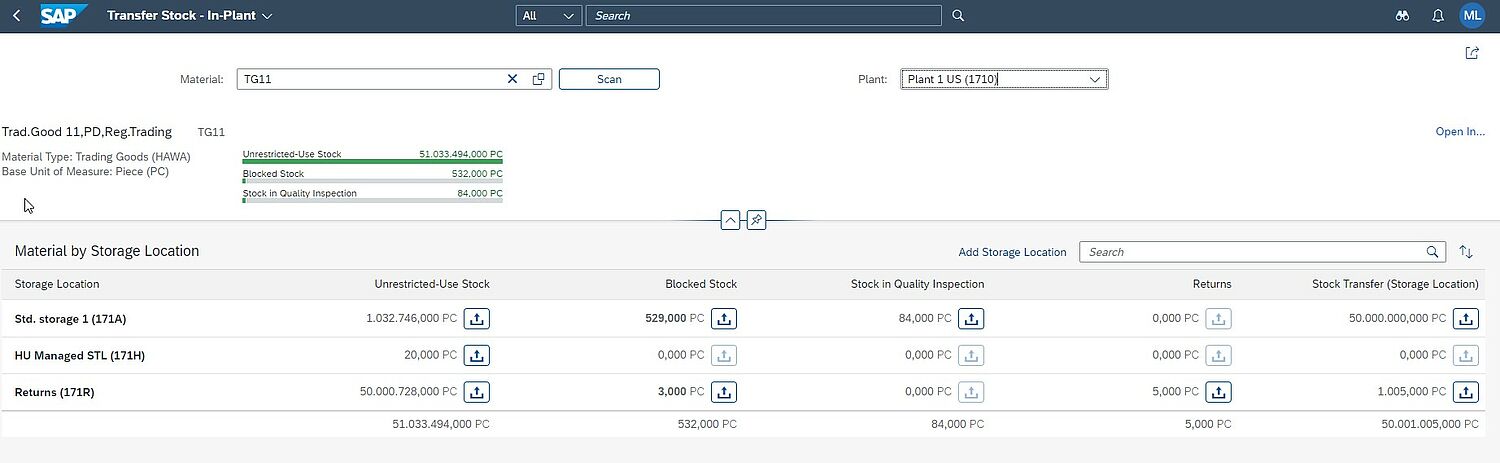Click the Add Storage Location link
This screenshot has width=1500, height=463.
pyautogui.click(x=1012, y=252)
